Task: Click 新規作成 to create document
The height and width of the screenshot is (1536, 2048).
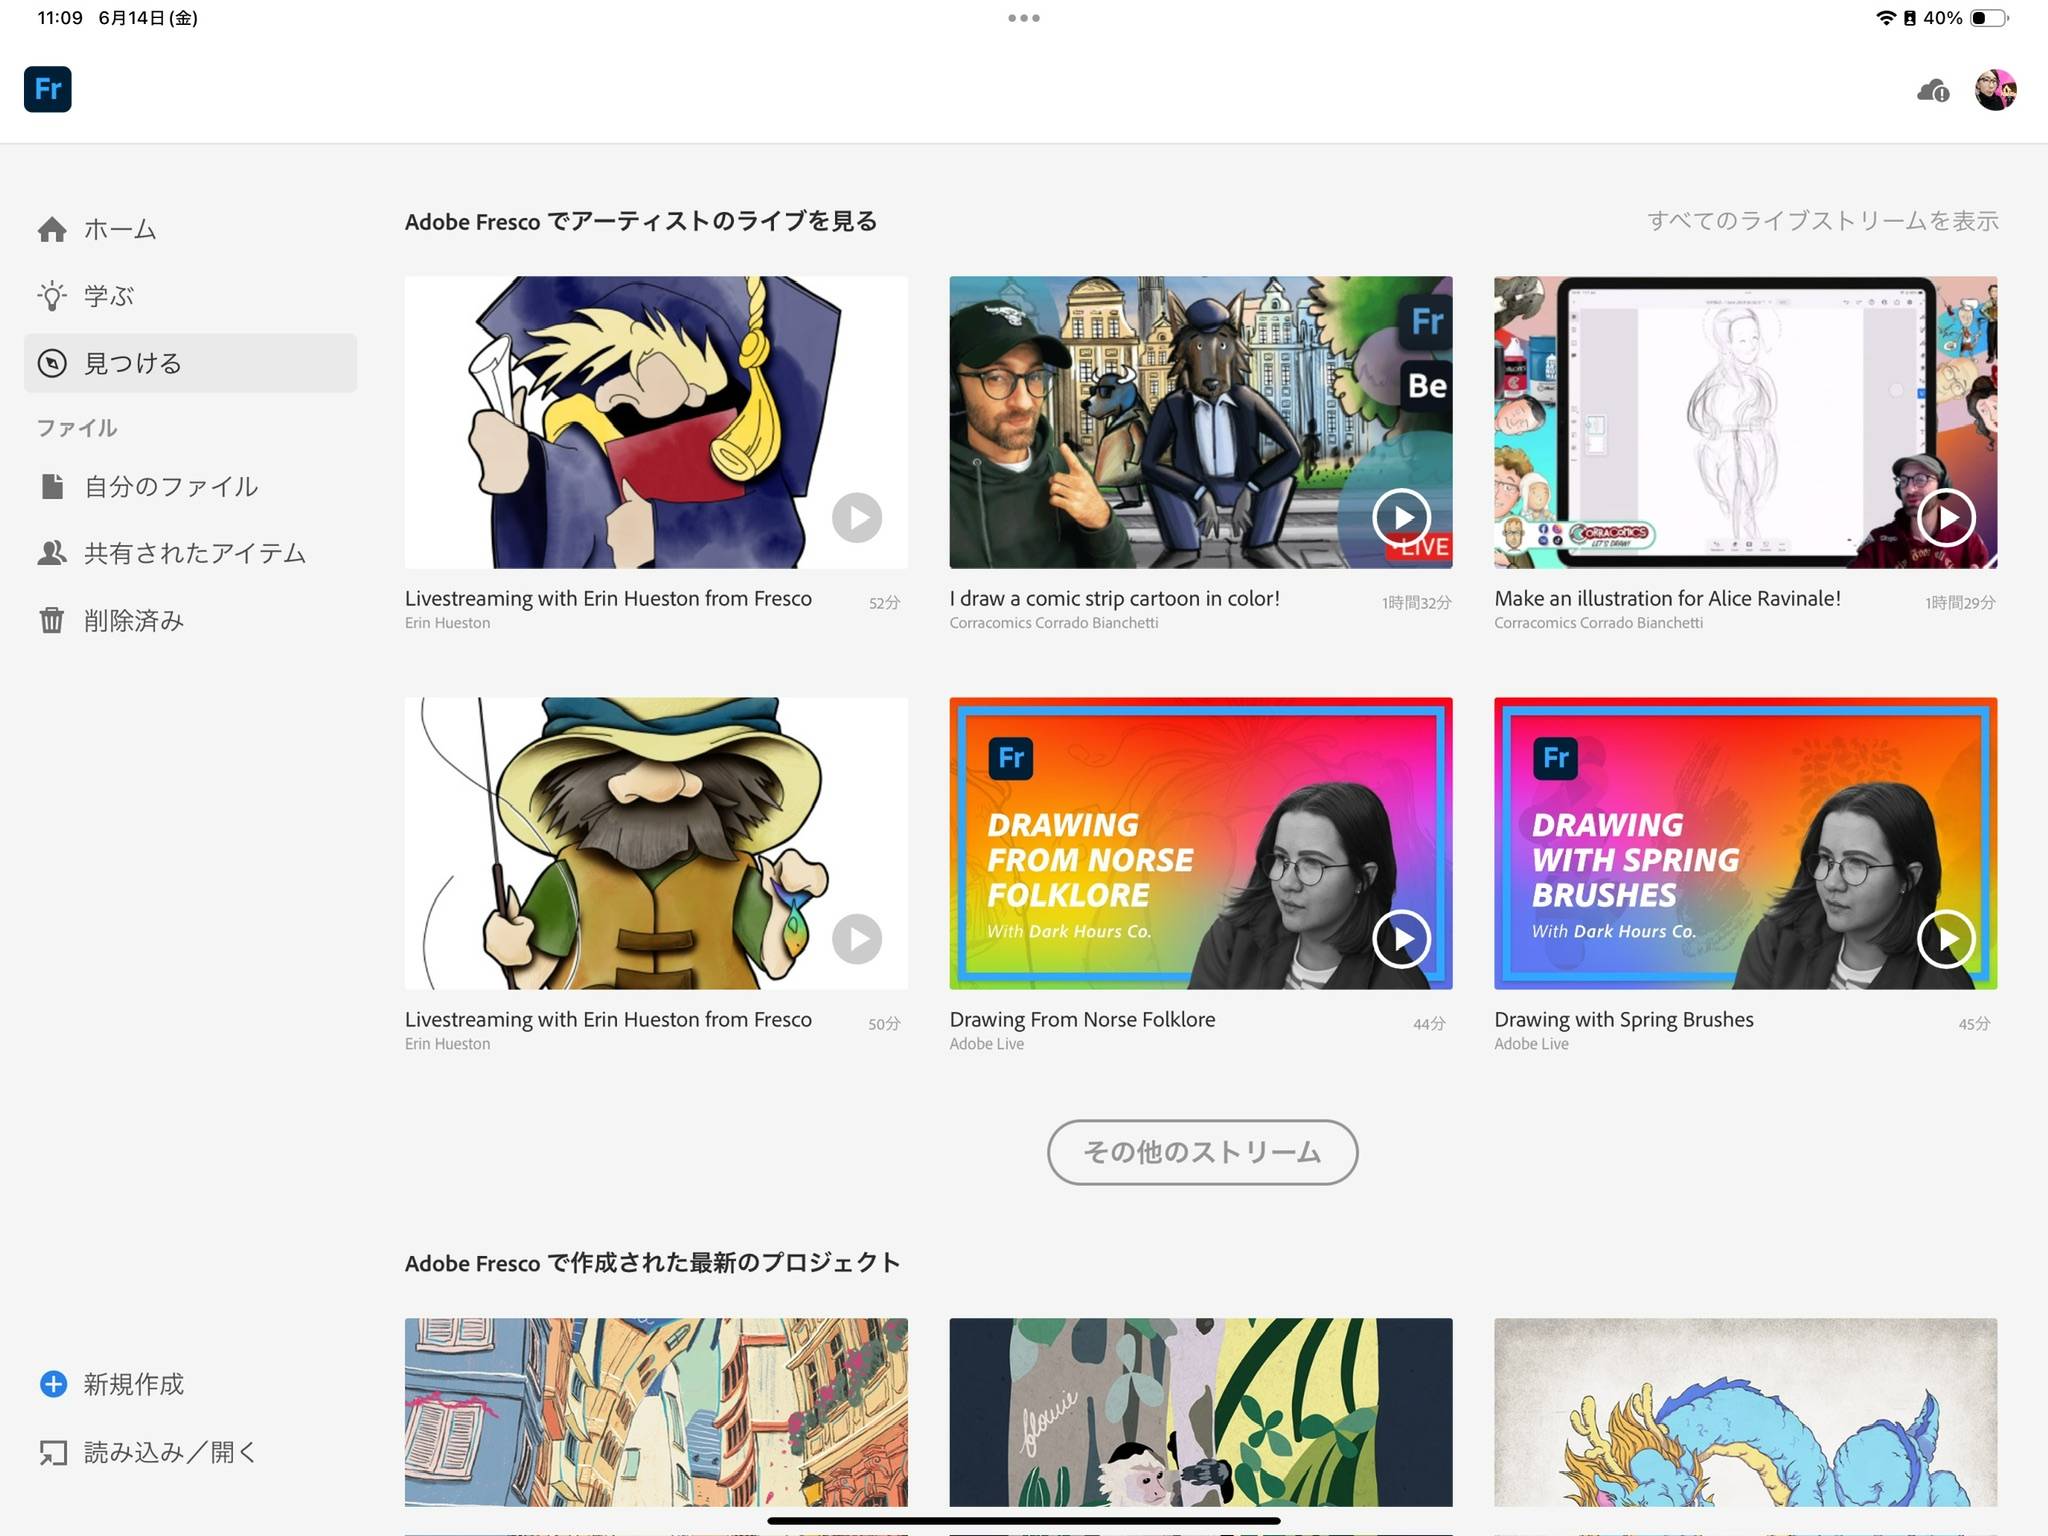Action: click(134, 1383)
